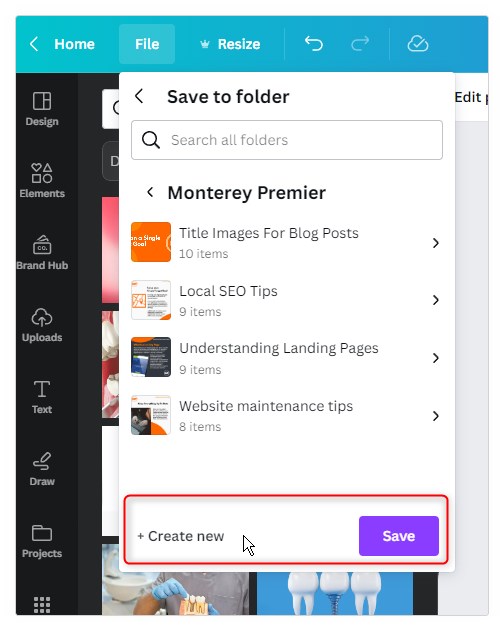Screen dimensions: 504x631
Task: Open the Uploads panel
Action: [x=42, y=325]
